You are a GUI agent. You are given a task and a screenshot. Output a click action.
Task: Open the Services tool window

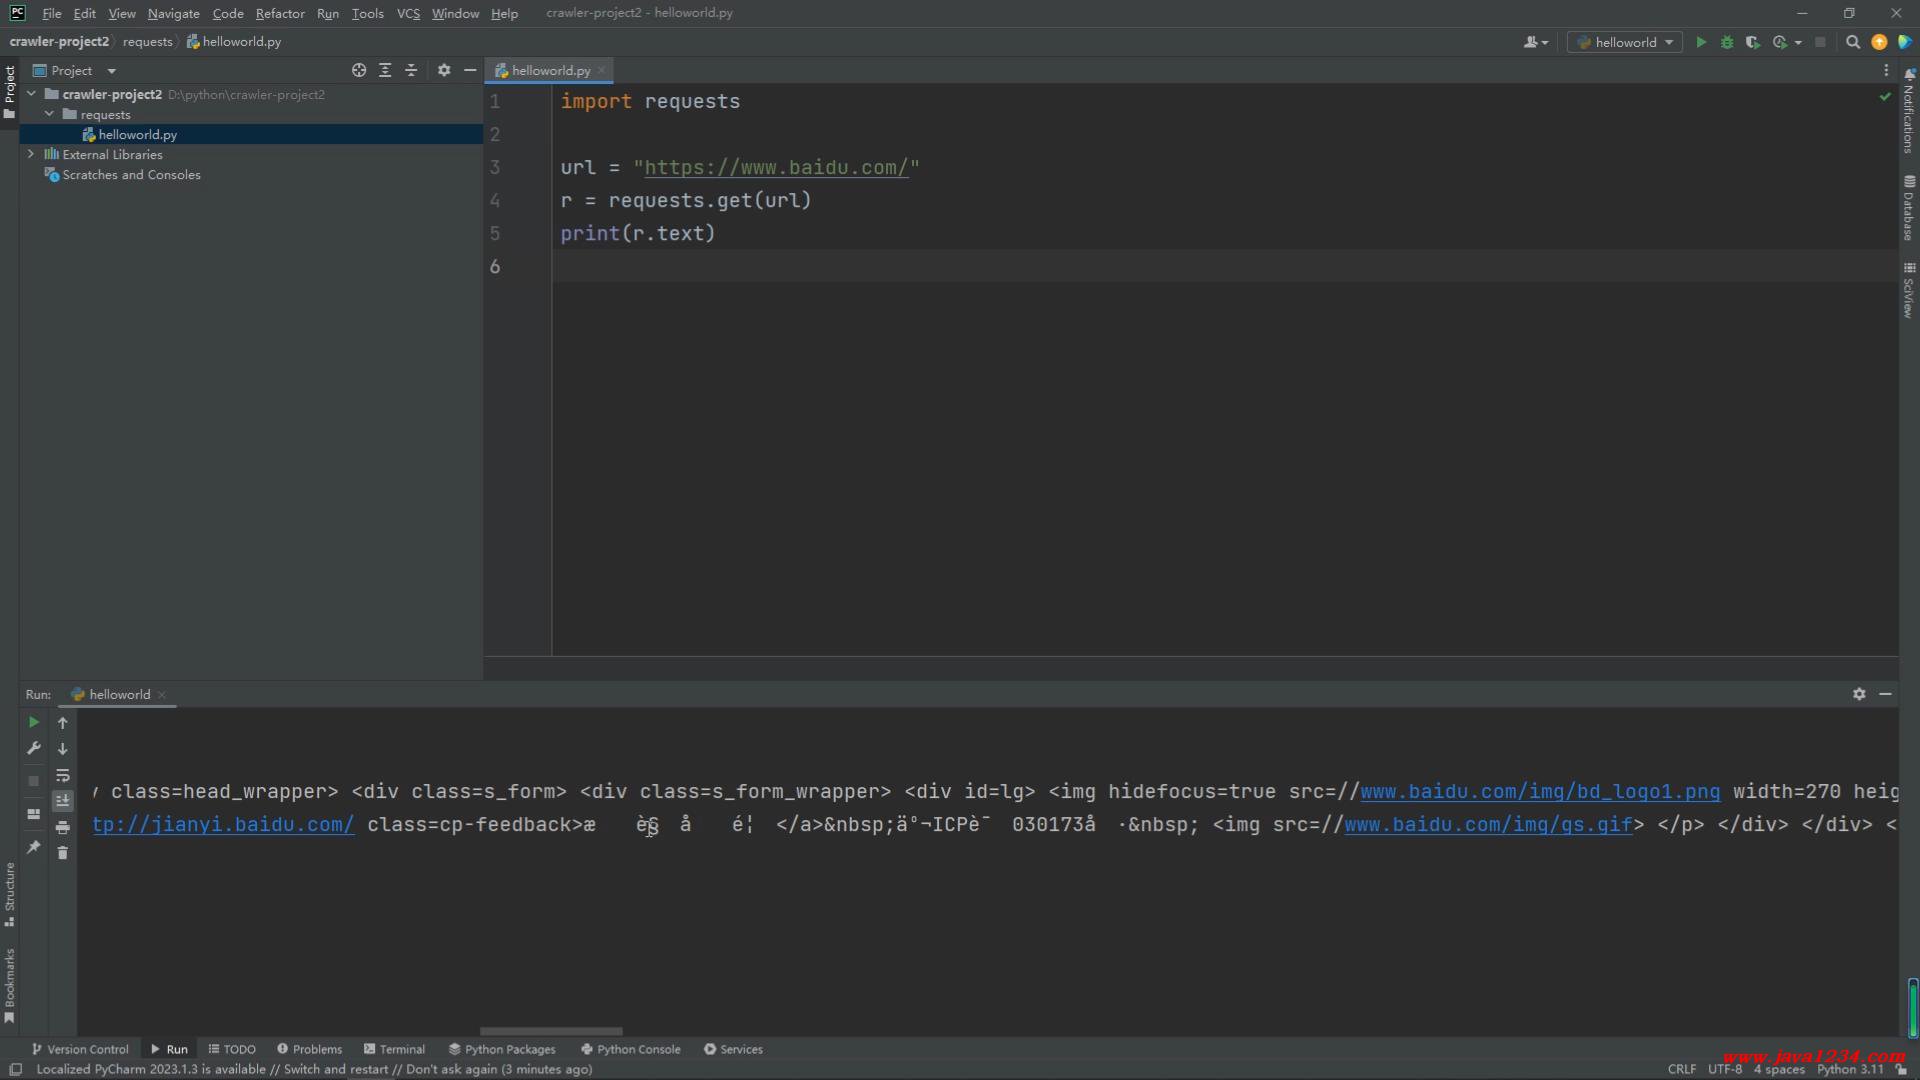click(733, 1049)
